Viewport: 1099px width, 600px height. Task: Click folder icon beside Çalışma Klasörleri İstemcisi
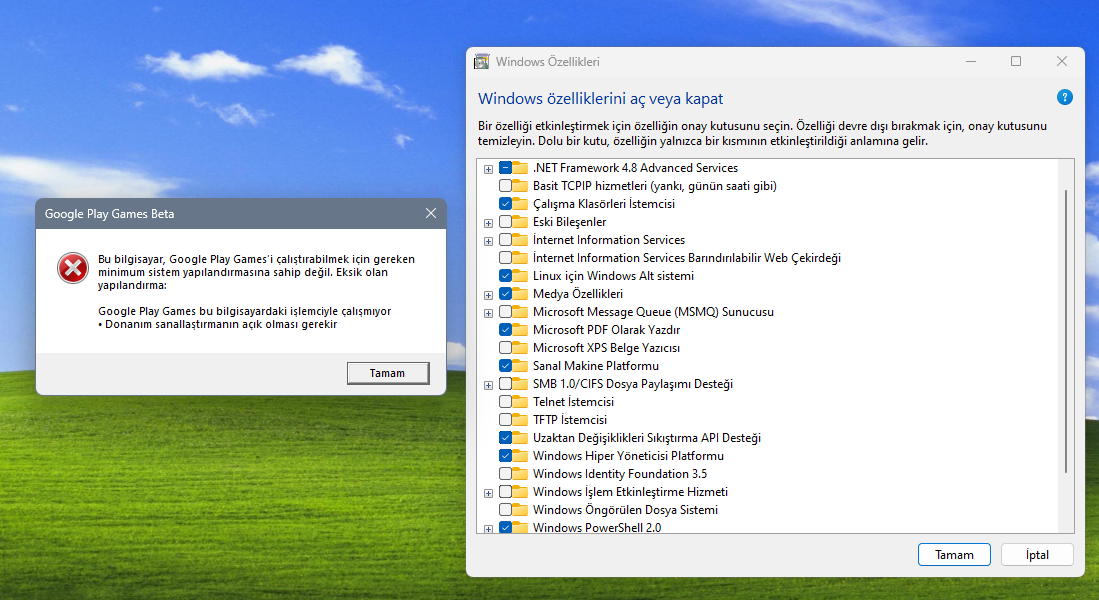coord(519,204)
